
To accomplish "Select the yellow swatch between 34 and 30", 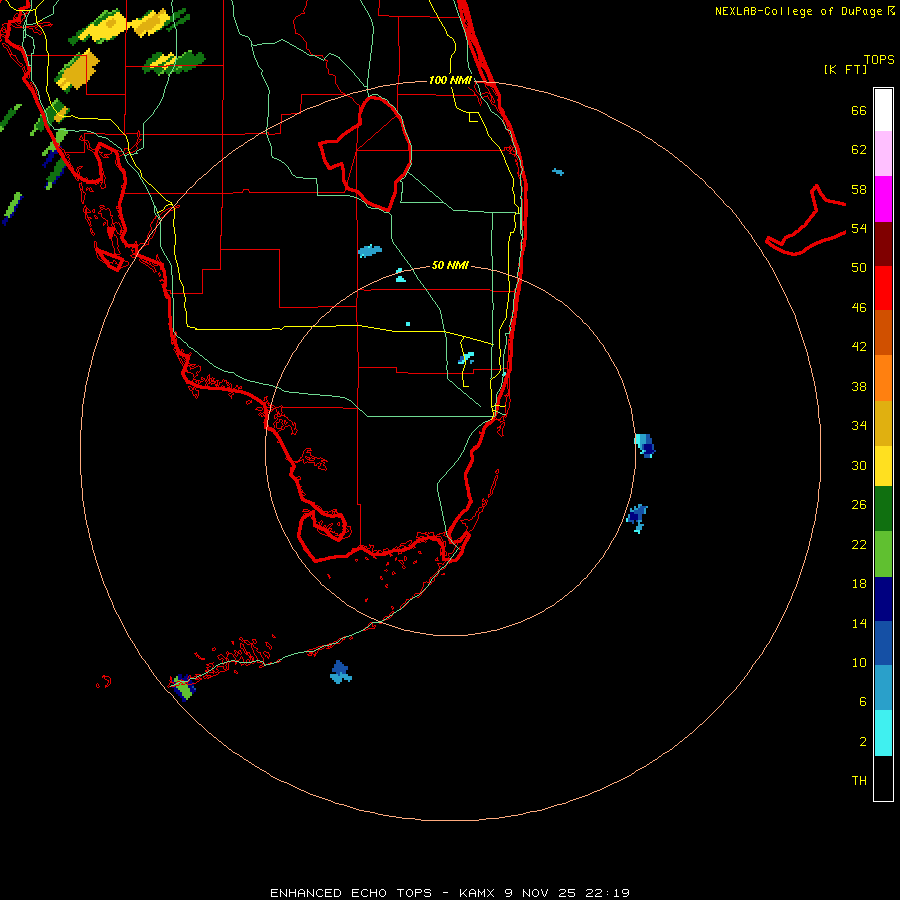I will point(883,466).
